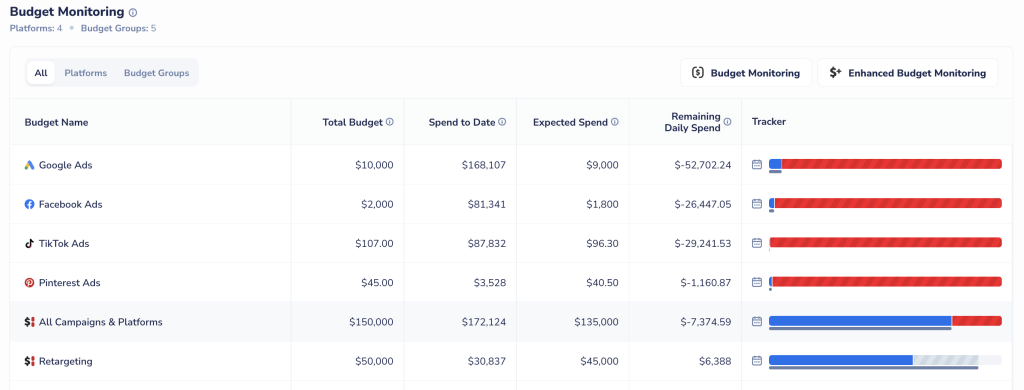
Task: Open the Google Ads budget row
Action: (511, 165)
